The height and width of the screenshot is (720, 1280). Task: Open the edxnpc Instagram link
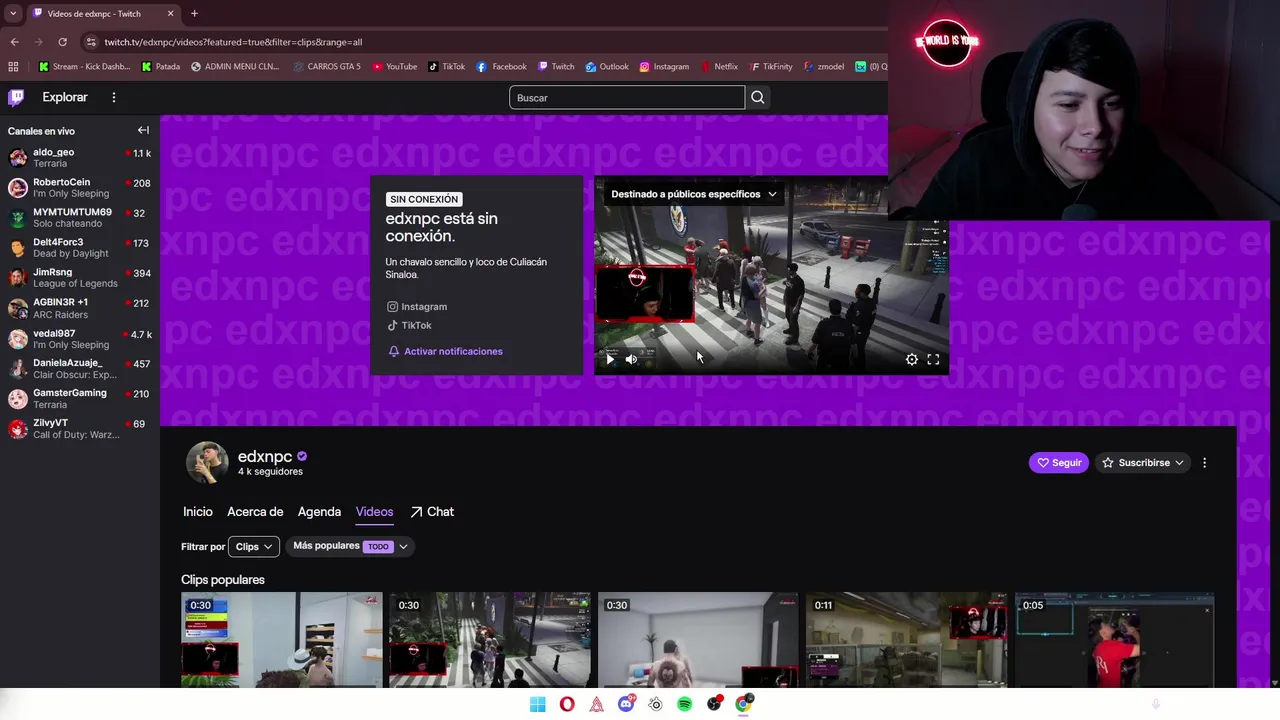417,306
